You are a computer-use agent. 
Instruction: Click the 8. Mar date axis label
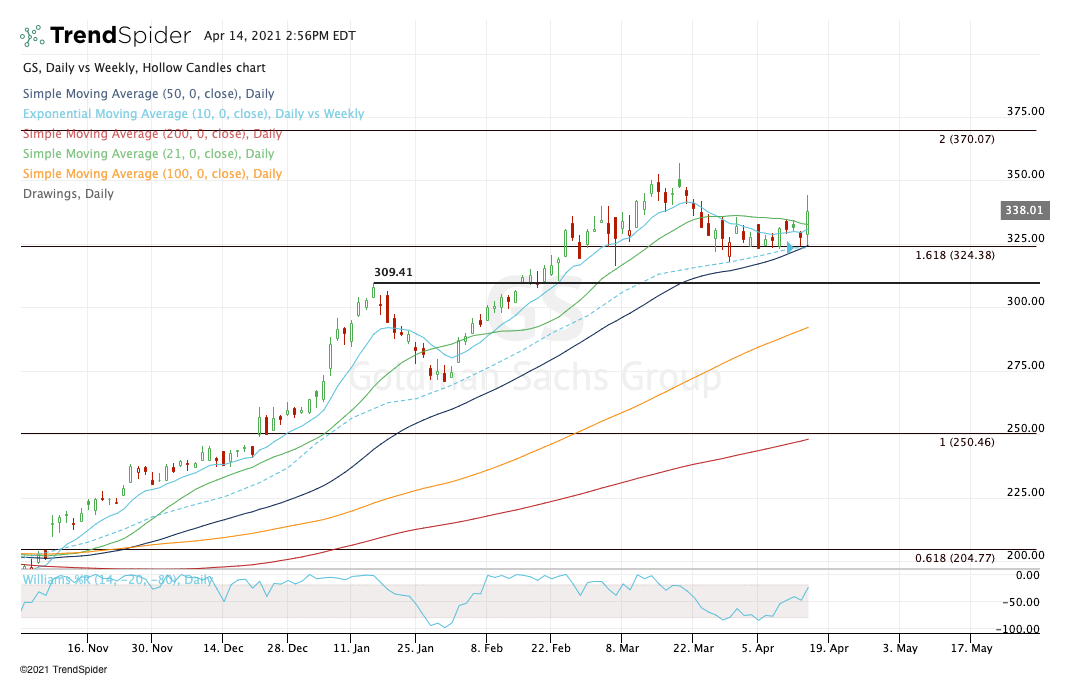pyautogui.click(x=622, y=648)
